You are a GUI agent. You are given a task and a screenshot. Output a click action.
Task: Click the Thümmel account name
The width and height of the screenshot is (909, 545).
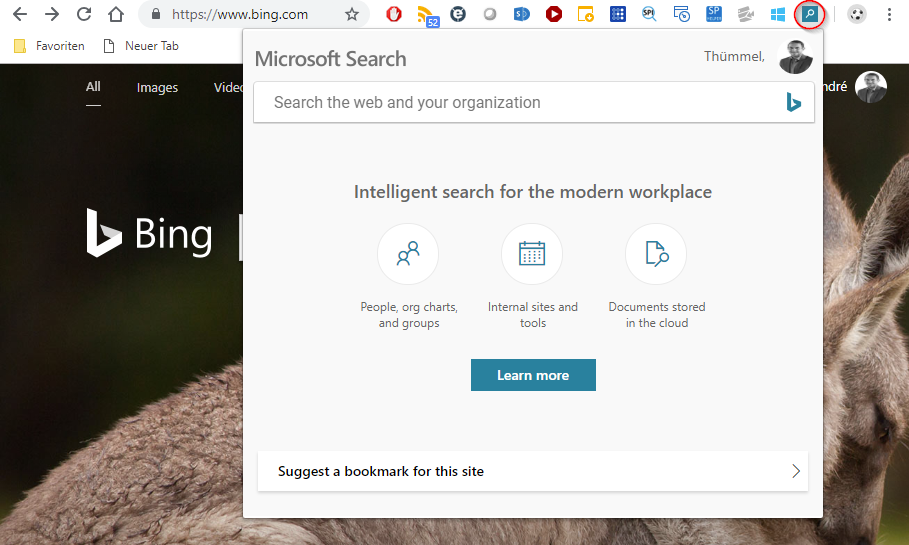[734, 56]
